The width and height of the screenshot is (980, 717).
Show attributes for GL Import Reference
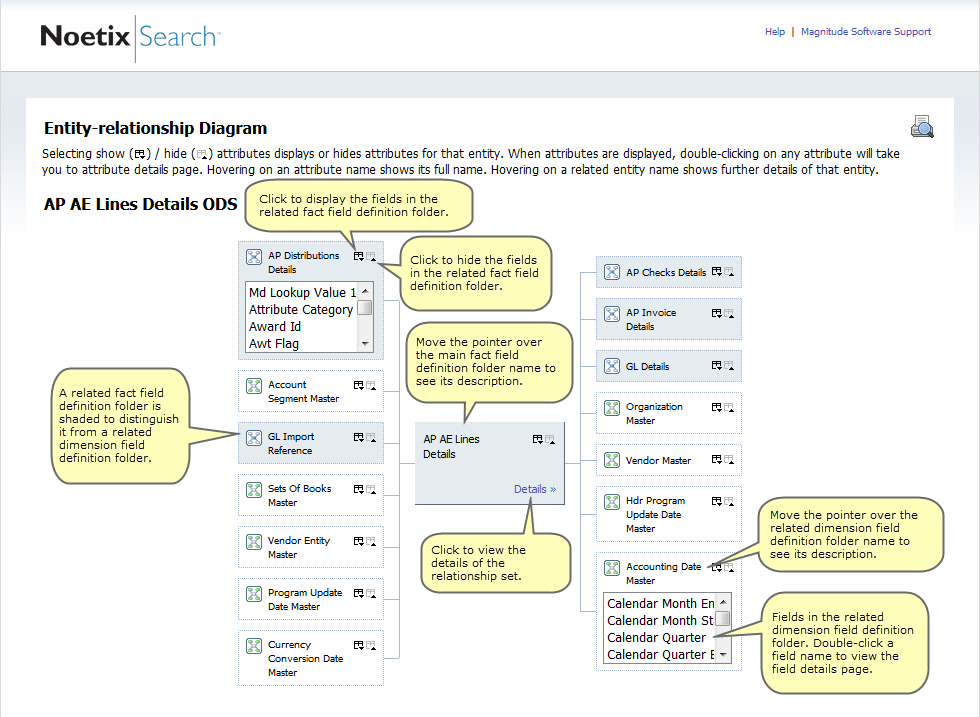358,437
